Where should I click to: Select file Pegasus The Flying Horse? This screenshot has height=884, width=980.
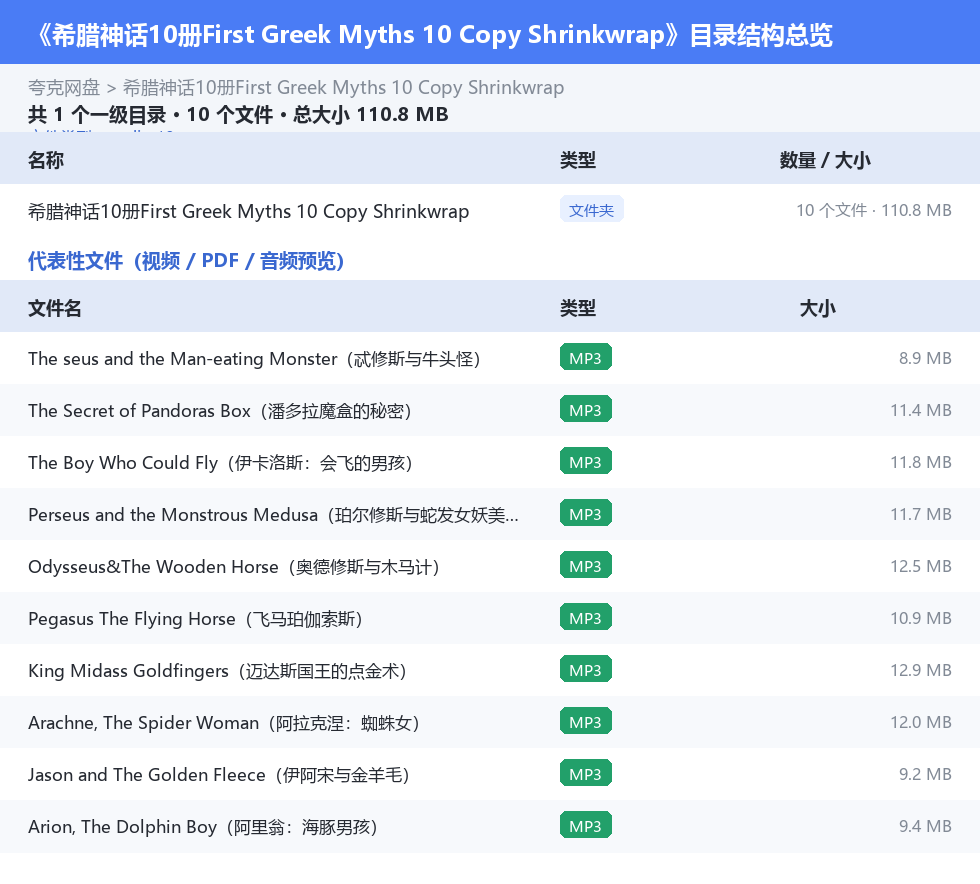tap(195, 618)
